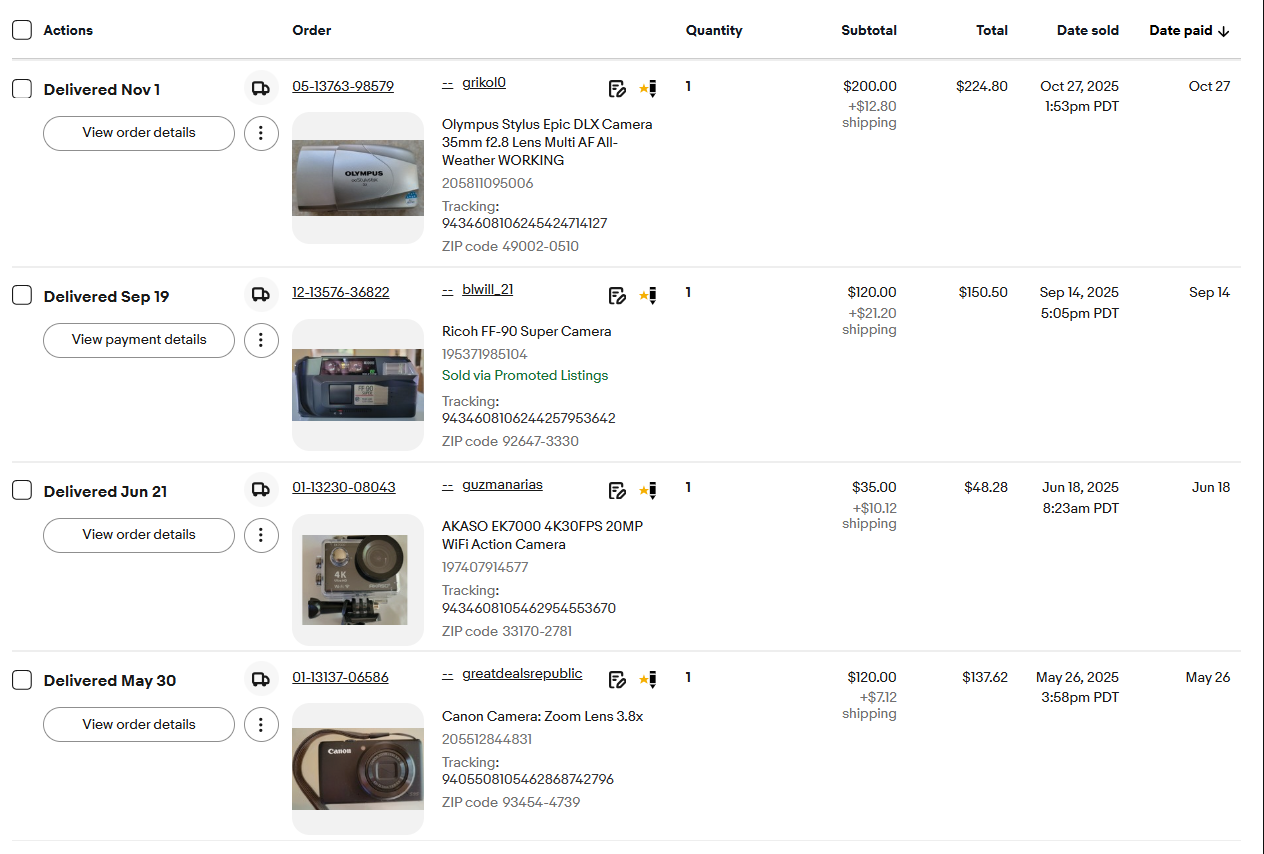Click the star pencil feedback icon for grikol0
The width and height of the screenshot is (1264, 854).
648,89
